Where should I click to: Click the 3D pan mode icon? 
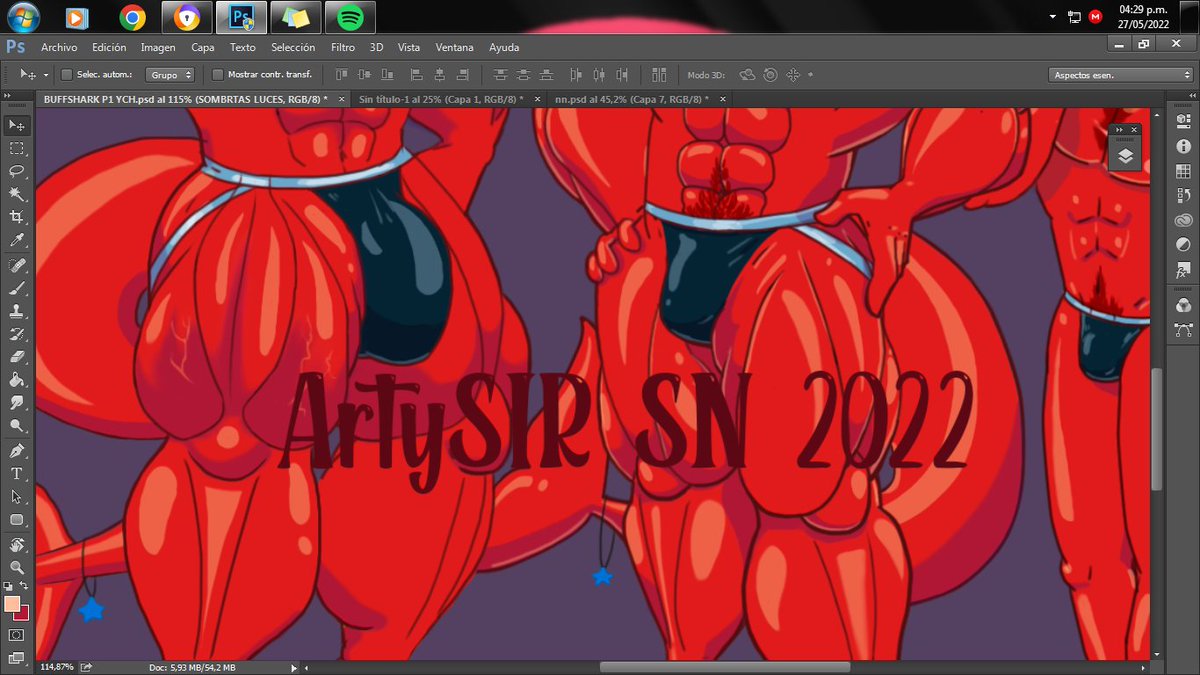click(x=794, y=75)
